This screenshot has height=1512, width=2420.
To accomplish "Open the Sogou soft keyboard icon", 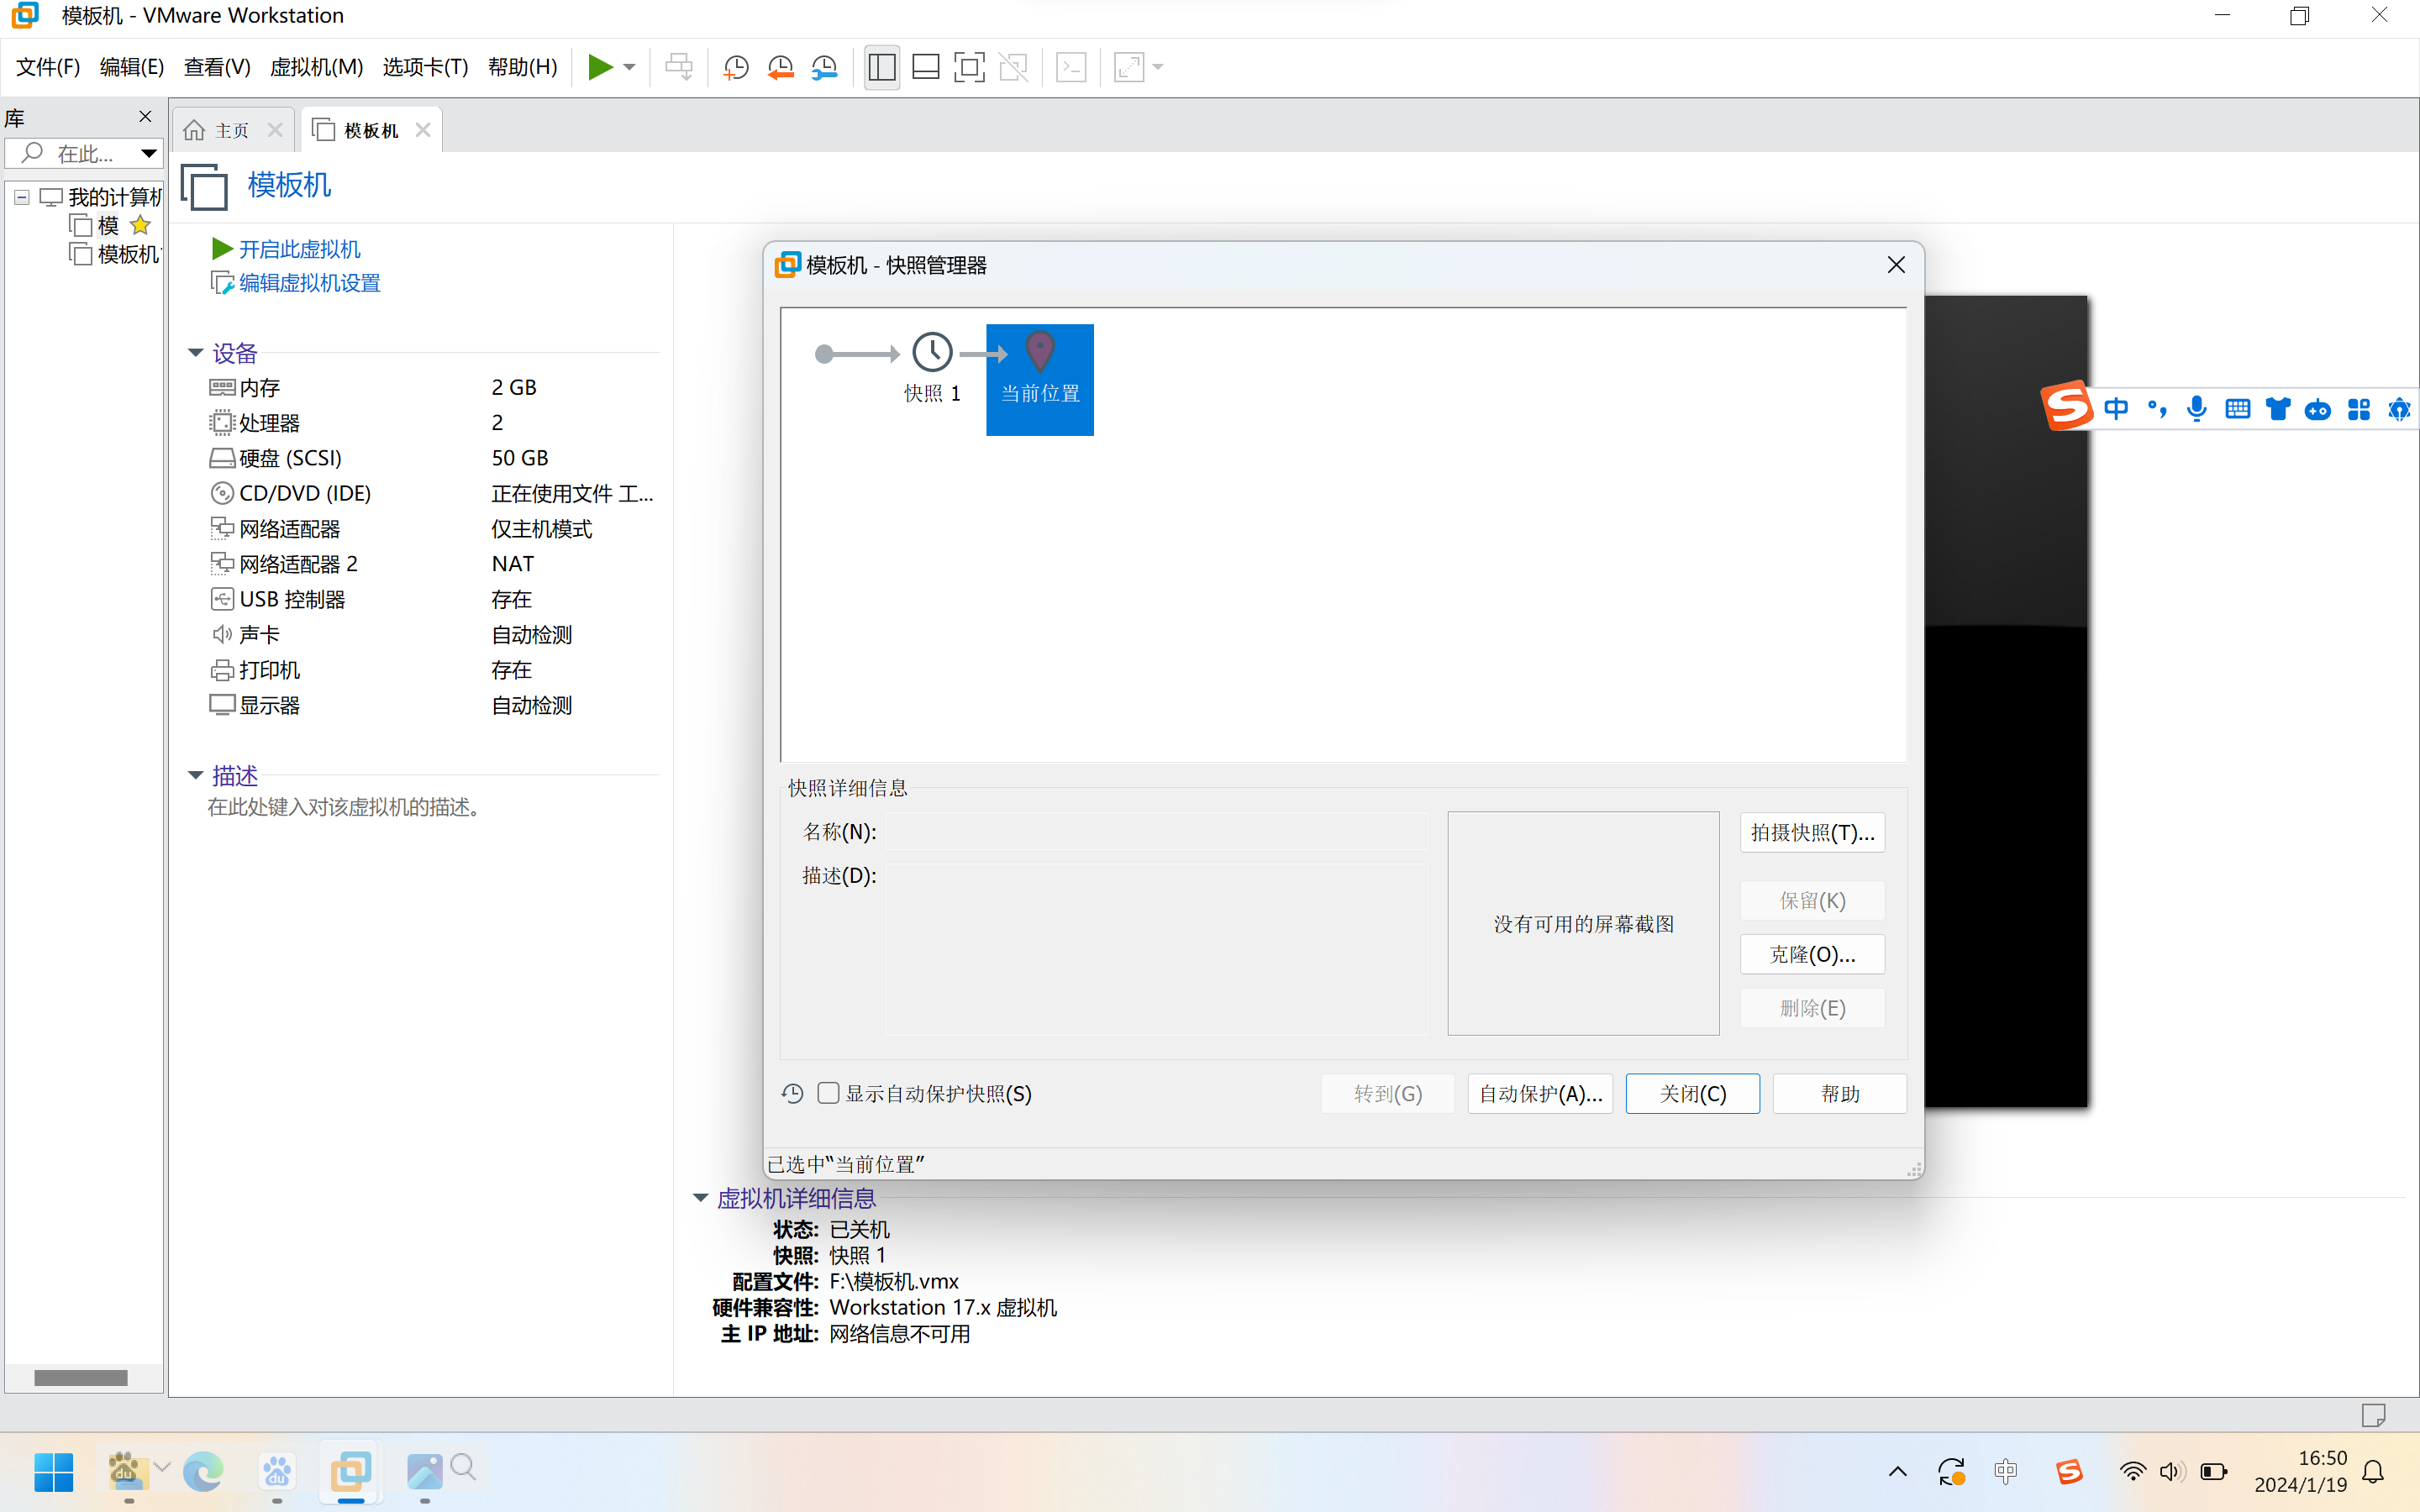I will click(x=2237, y=408).
